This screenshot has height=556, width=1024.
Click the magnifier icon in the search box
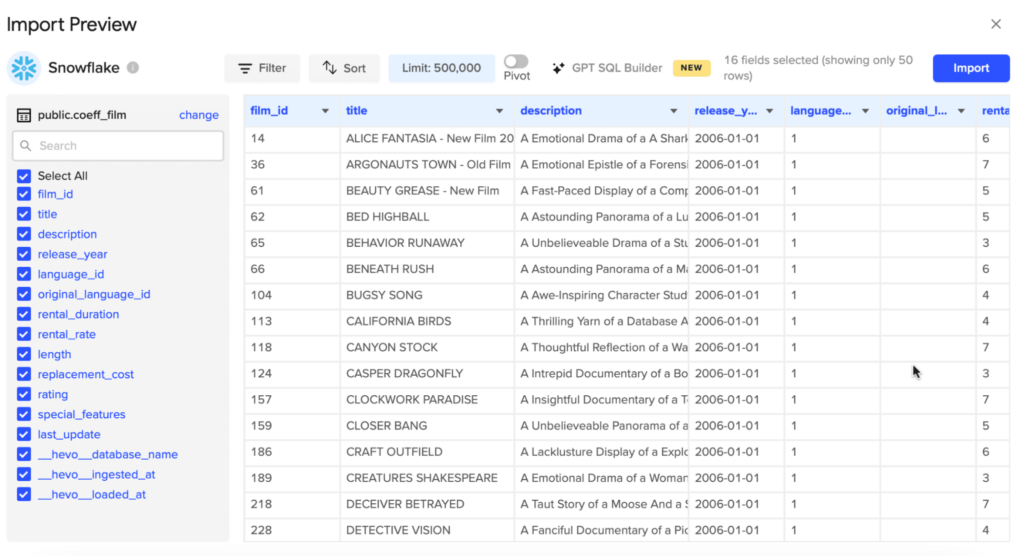click(x=26, y=146)
